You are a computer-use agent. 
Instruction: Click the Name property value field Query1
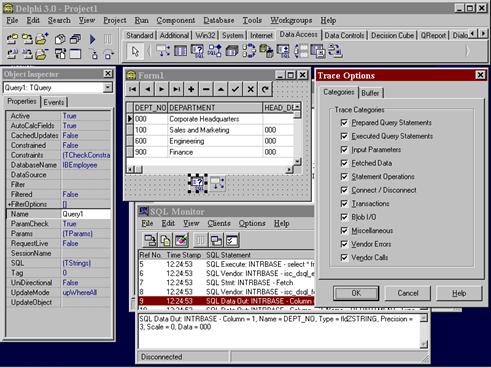pyautogui.click(x=86, y=214)
